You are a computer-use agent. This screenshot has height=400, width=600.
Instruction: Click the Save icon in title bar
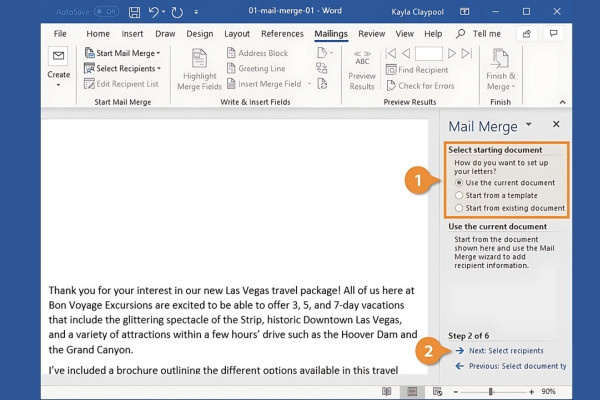coord(134,12)
